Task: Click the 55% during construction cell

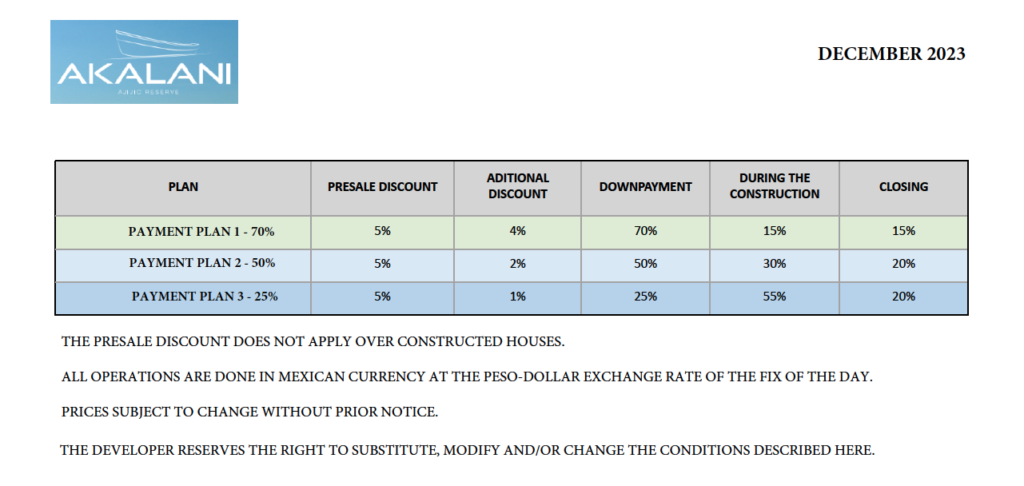Action: point(774,296)
